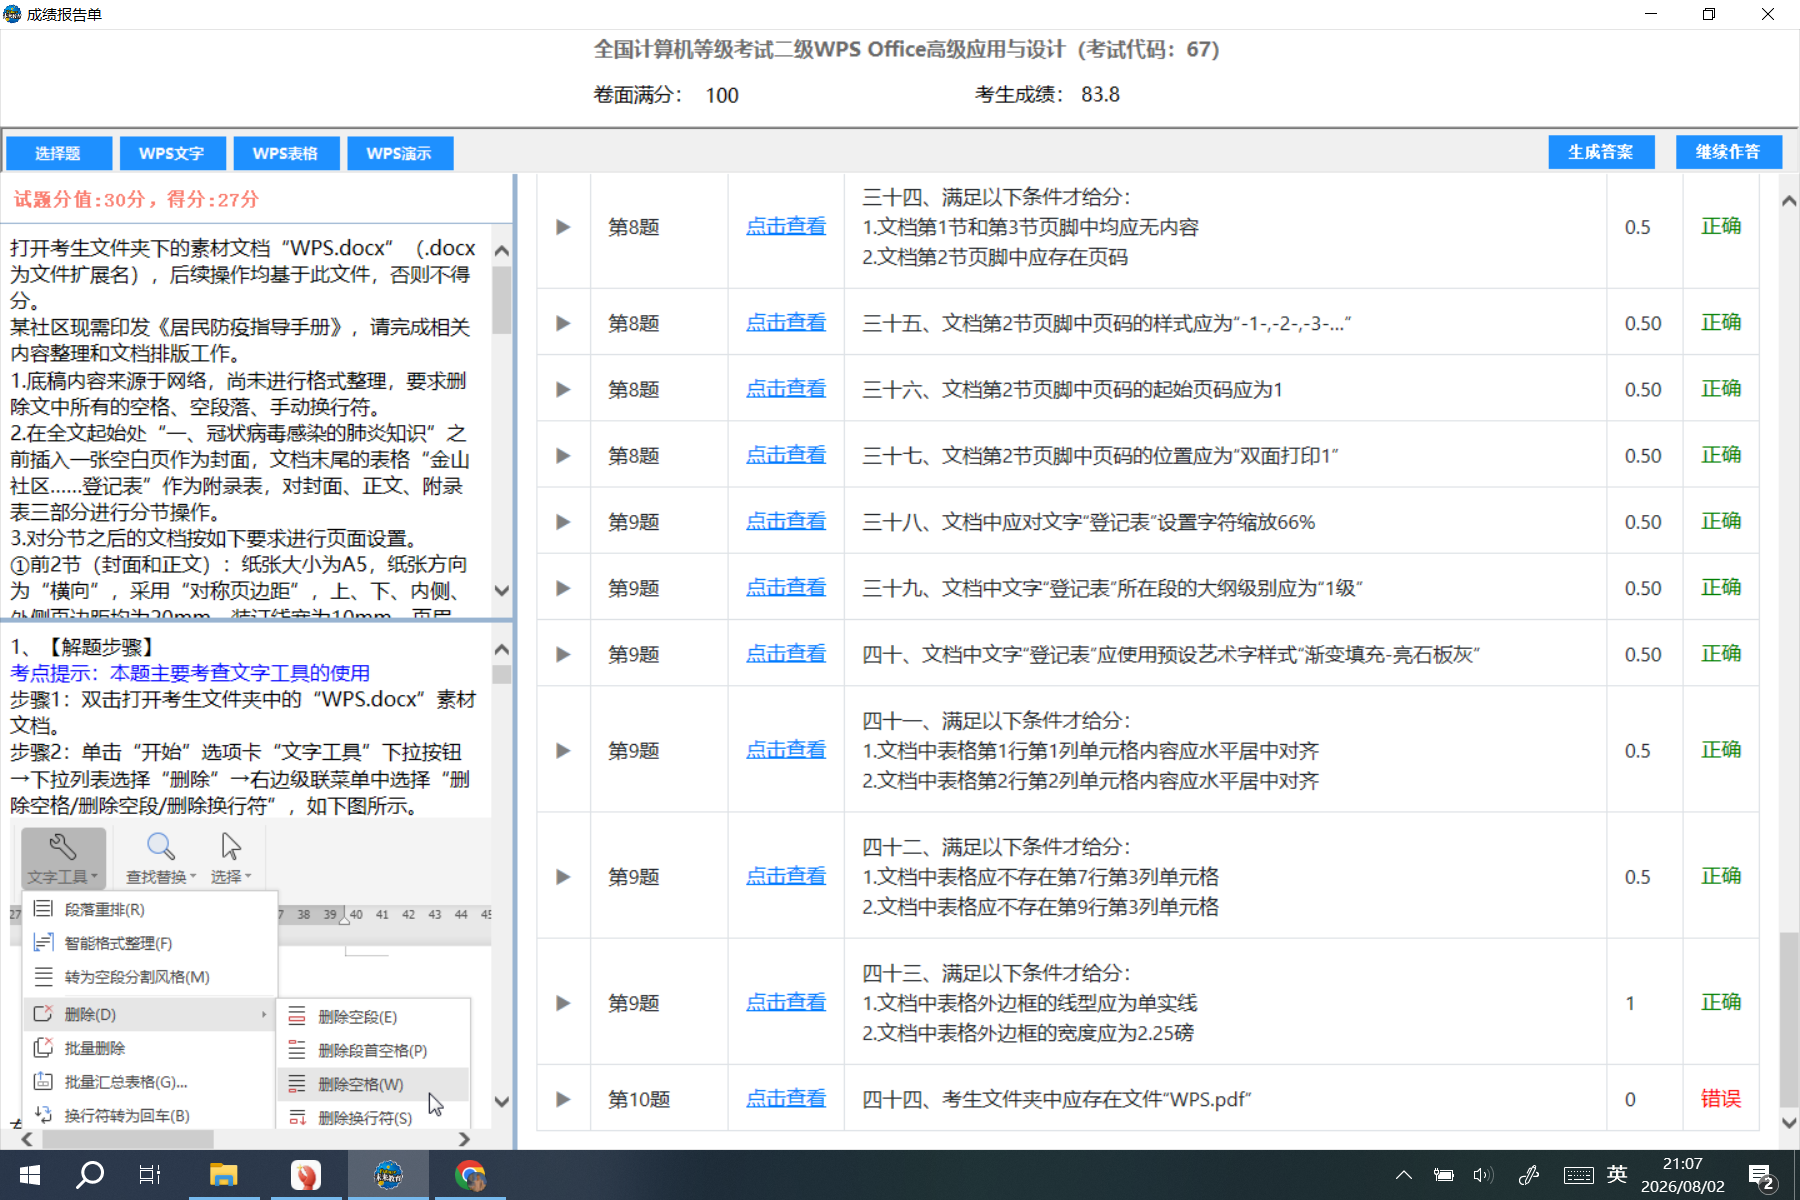This screenshot has width=1800, height=1200.
Task: Click the 卷面满分 value 100
Action: [722, 95]
